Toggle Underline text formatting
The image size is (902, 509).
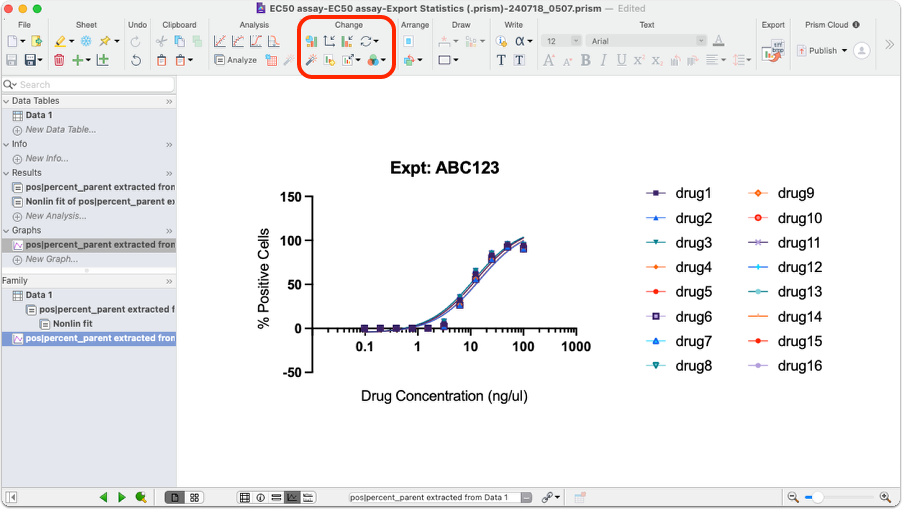click(x=621, y=60)
